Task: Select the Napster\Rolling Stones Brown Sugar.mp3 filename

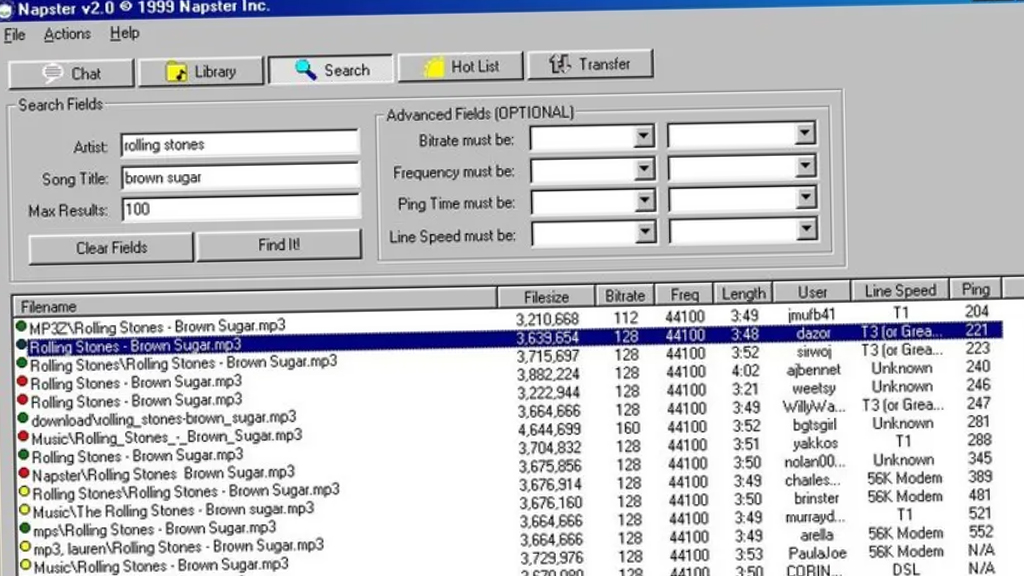Action: [x=163, y=473]
